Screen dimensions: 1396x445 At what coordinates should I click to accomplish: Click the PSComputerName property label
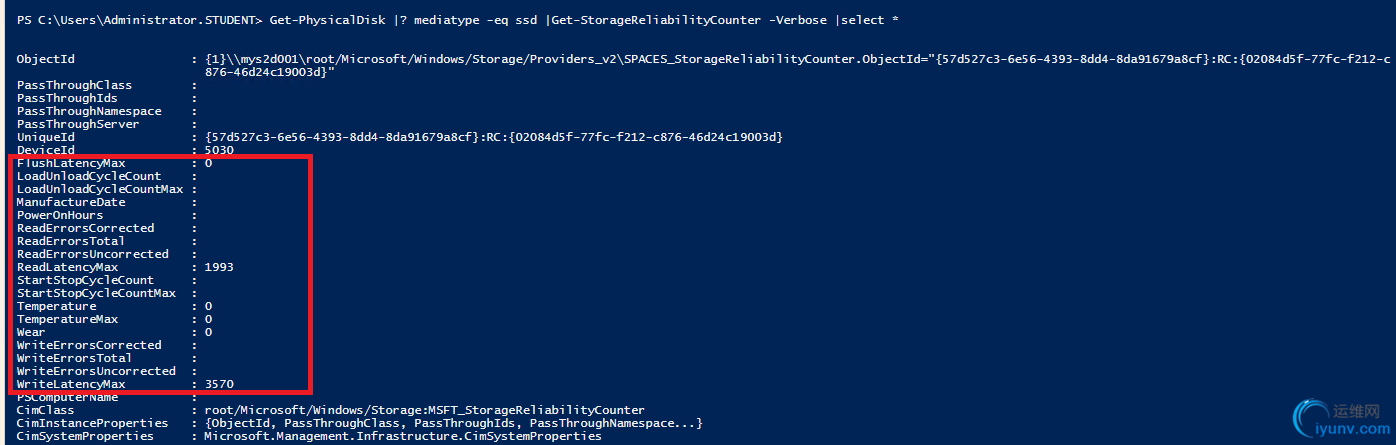point(67,397)
